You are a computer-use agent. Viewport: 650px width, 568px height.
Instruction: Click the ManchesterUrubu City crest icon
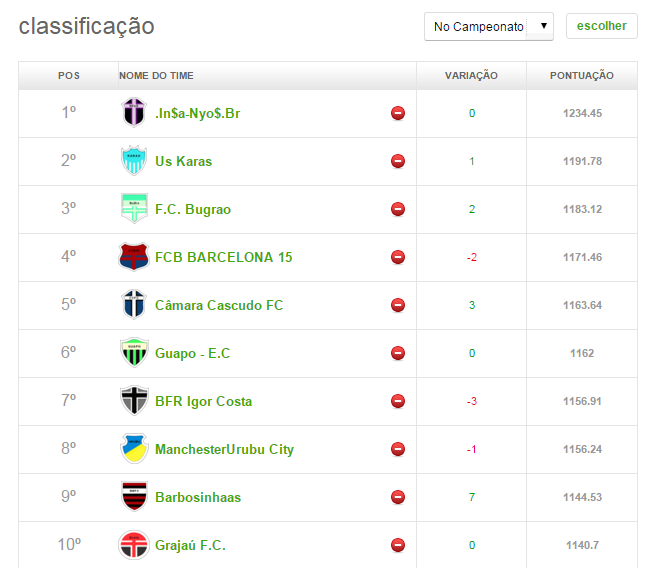pos(133,449)
